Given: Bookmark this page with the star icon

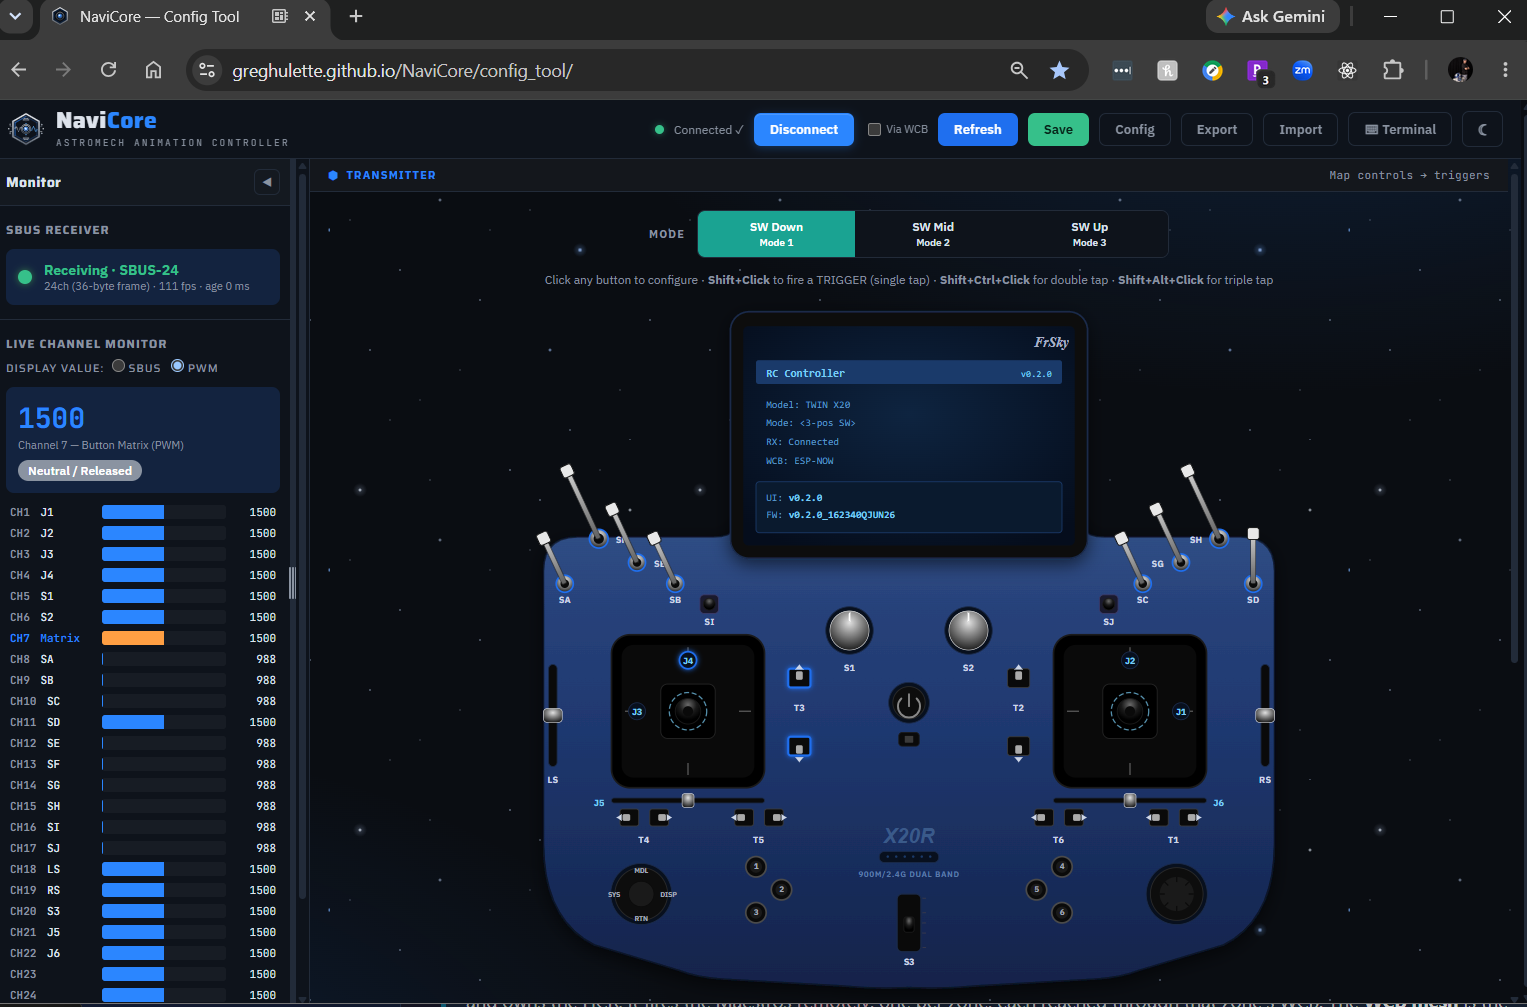Looking at the screenshot, I should (1059, 70).
